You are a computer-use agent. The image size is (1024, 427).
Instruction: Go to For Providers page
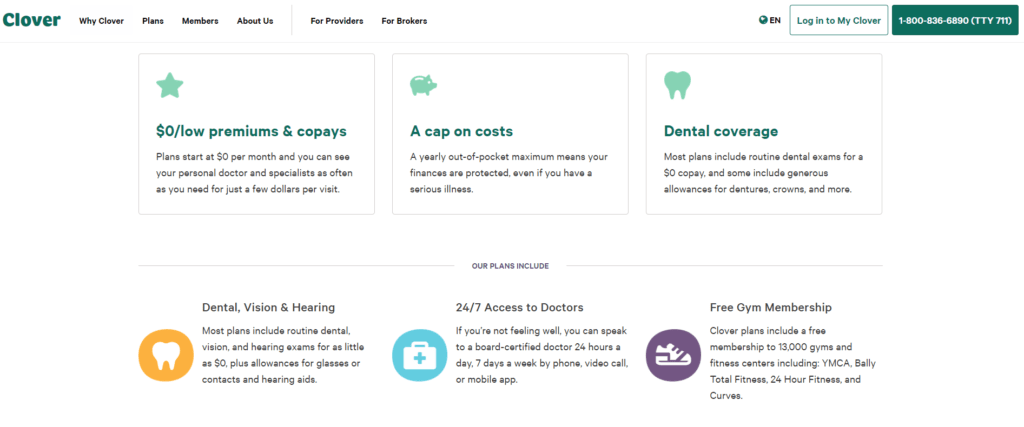click(x=337, y=21)
